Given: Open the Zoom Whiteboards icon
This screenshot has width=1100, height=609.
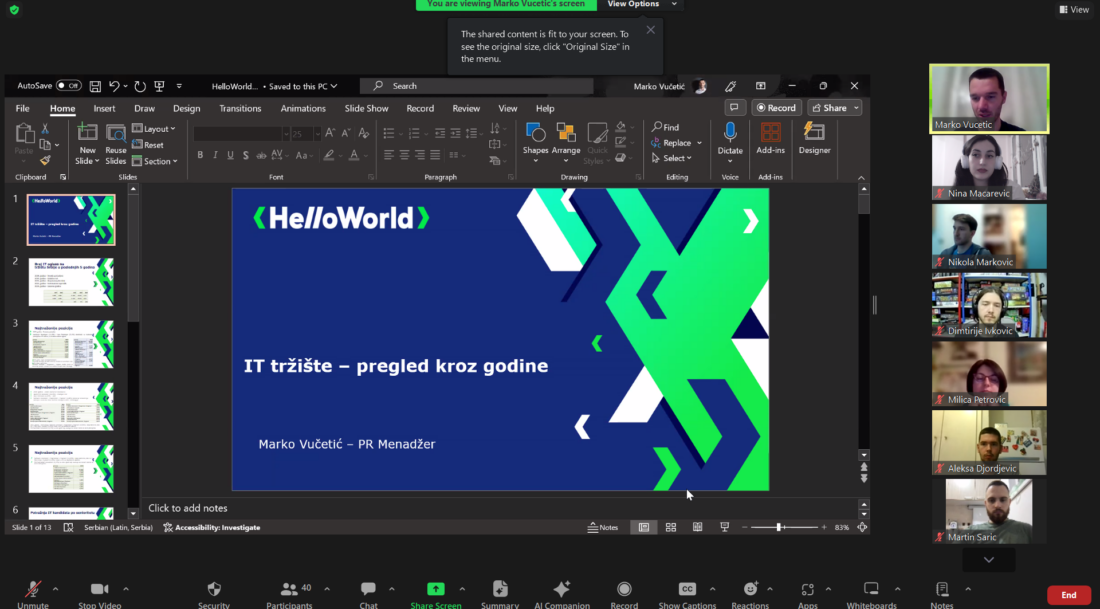Looking at the screenshot, I should point(871,589).
